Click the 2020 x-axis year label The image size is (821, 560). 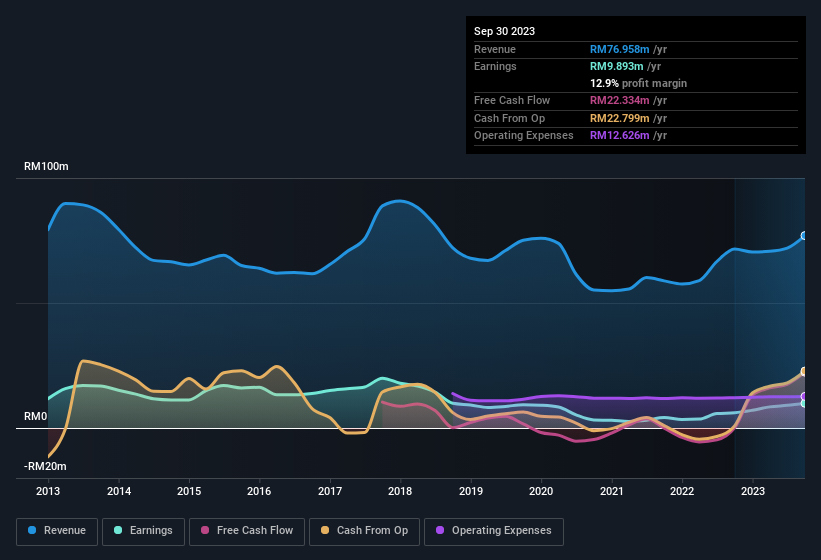coord(541,491)
